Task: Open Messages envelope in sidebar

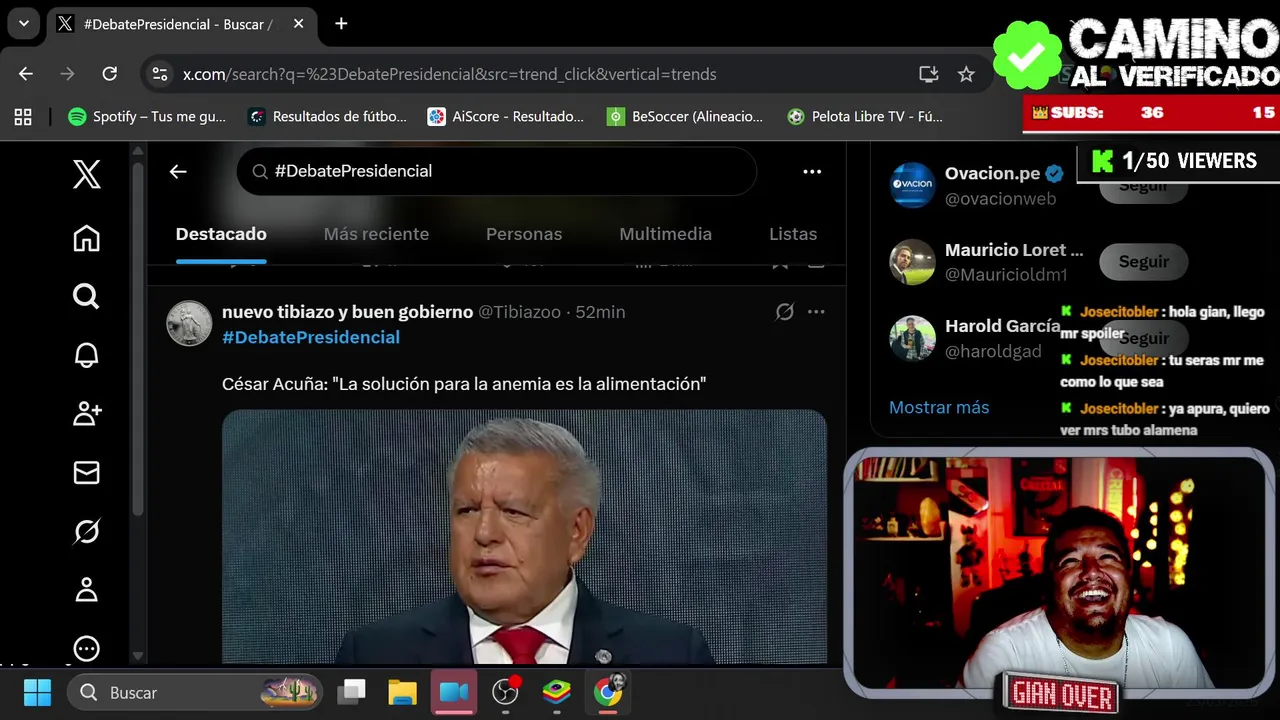Action: coord(87,472)
